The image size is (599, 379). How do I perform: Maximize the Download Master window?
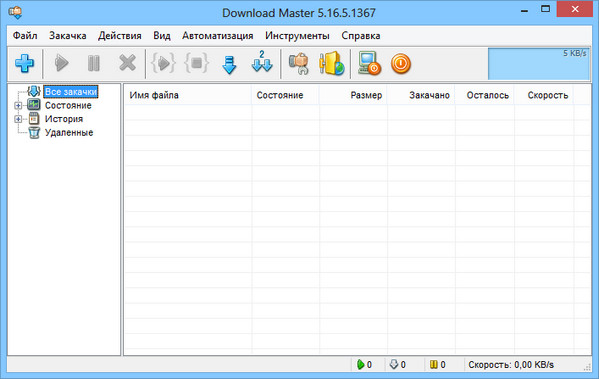pos(546,9)
